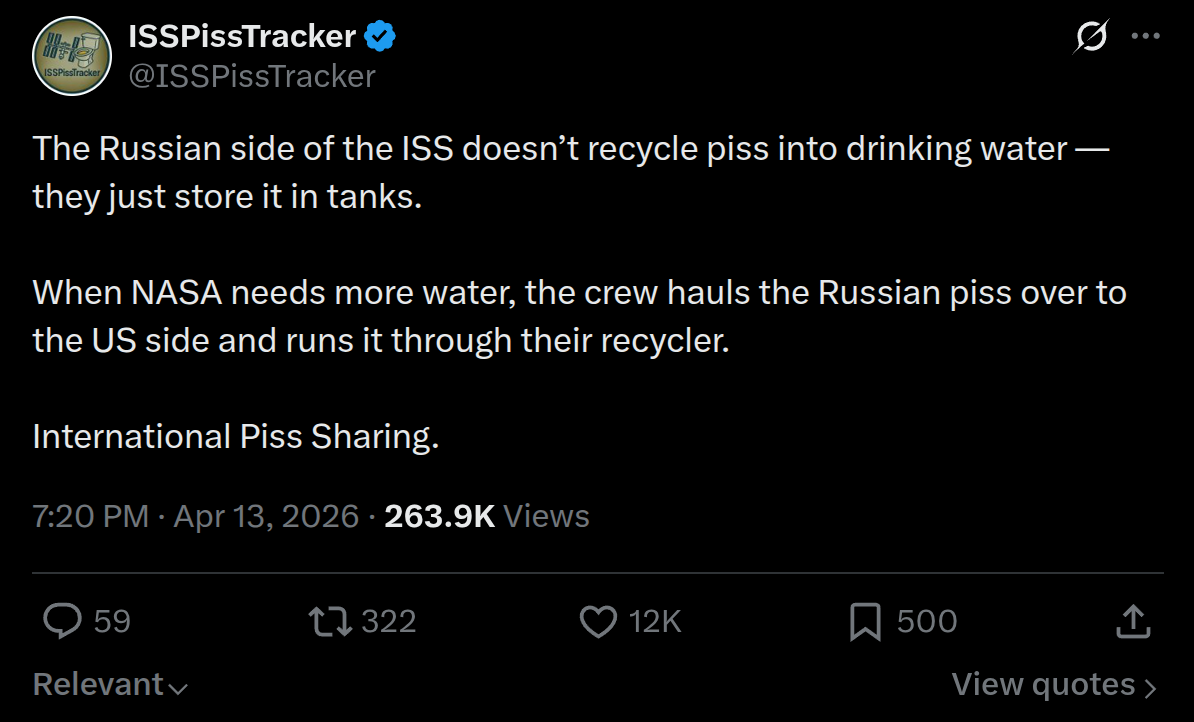Click the tweet text International Piss Sharing
This screenshot has width=1194, height=722.
point(236,437)
